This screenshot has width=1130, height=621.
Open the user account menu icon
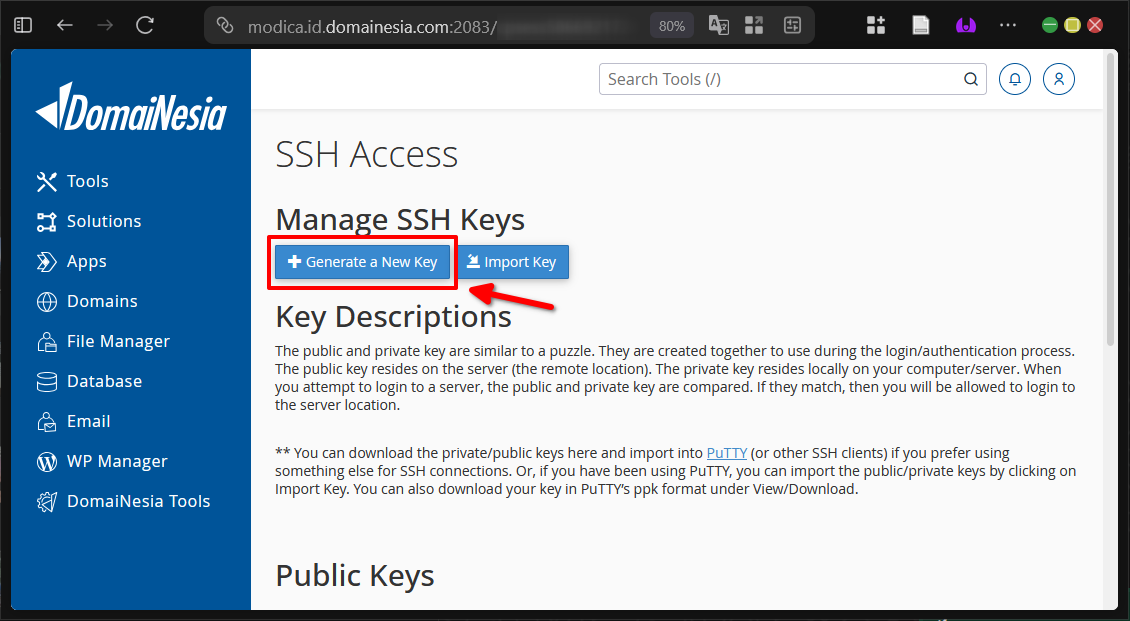1059,79
